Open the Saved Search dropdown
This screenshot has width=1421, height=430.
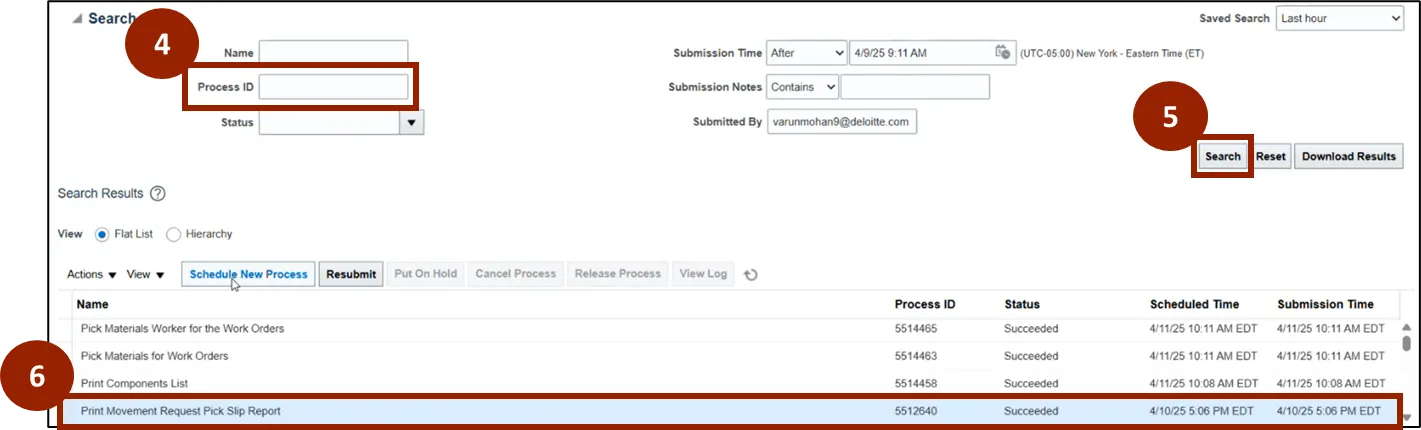pyautogui.click(x=1340, y=19)
